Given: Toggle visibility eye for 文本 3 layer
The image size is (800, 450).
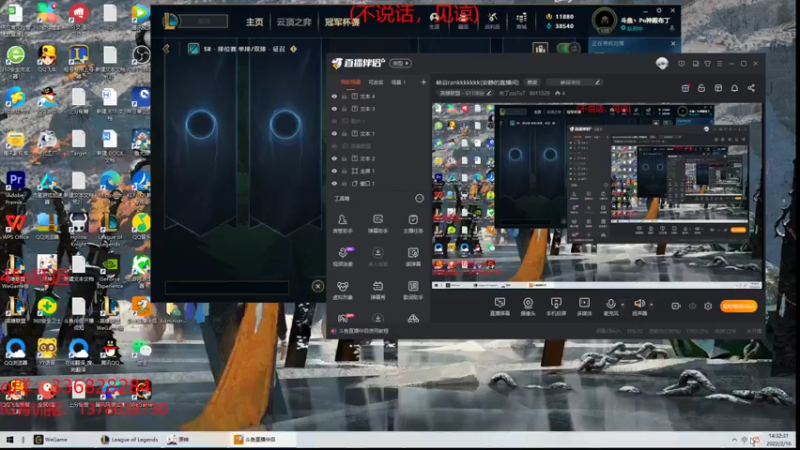Looking at the screenshot, I should click(334, 109).
